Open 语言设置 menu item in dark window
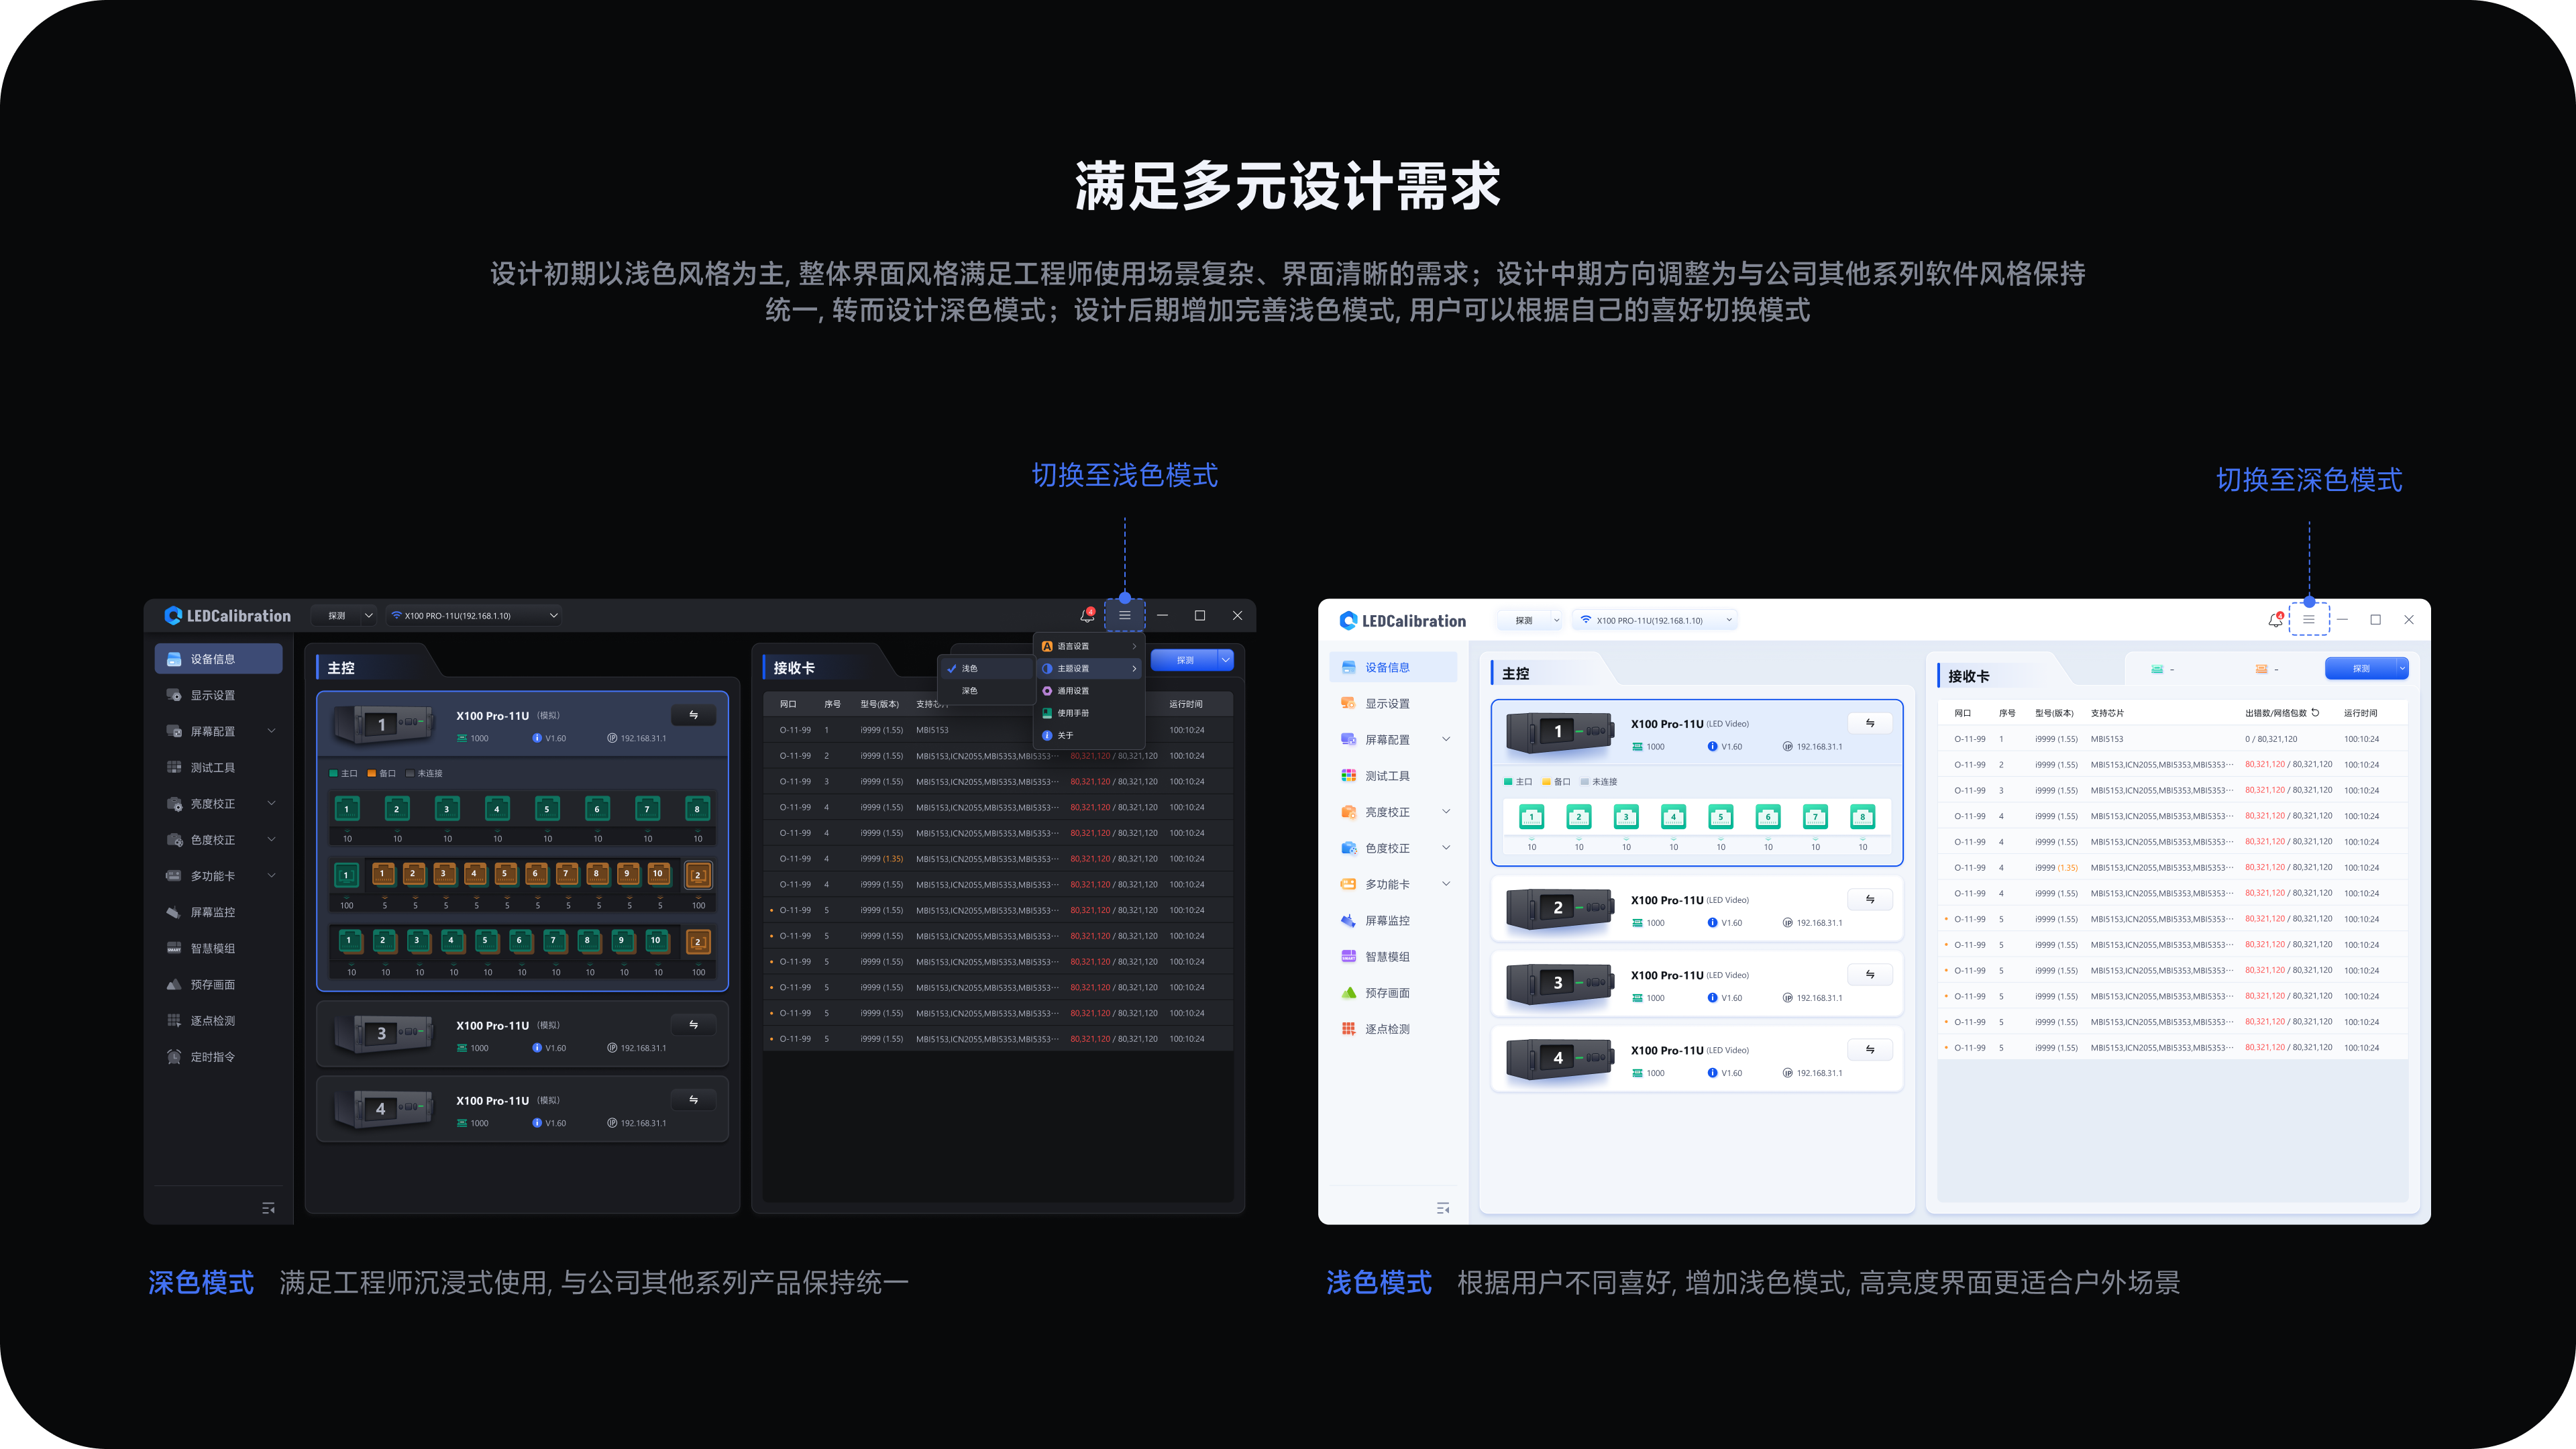The height and width of the screenshot is (1449, 2576). pyautogui.click(x=1089, y=646)
